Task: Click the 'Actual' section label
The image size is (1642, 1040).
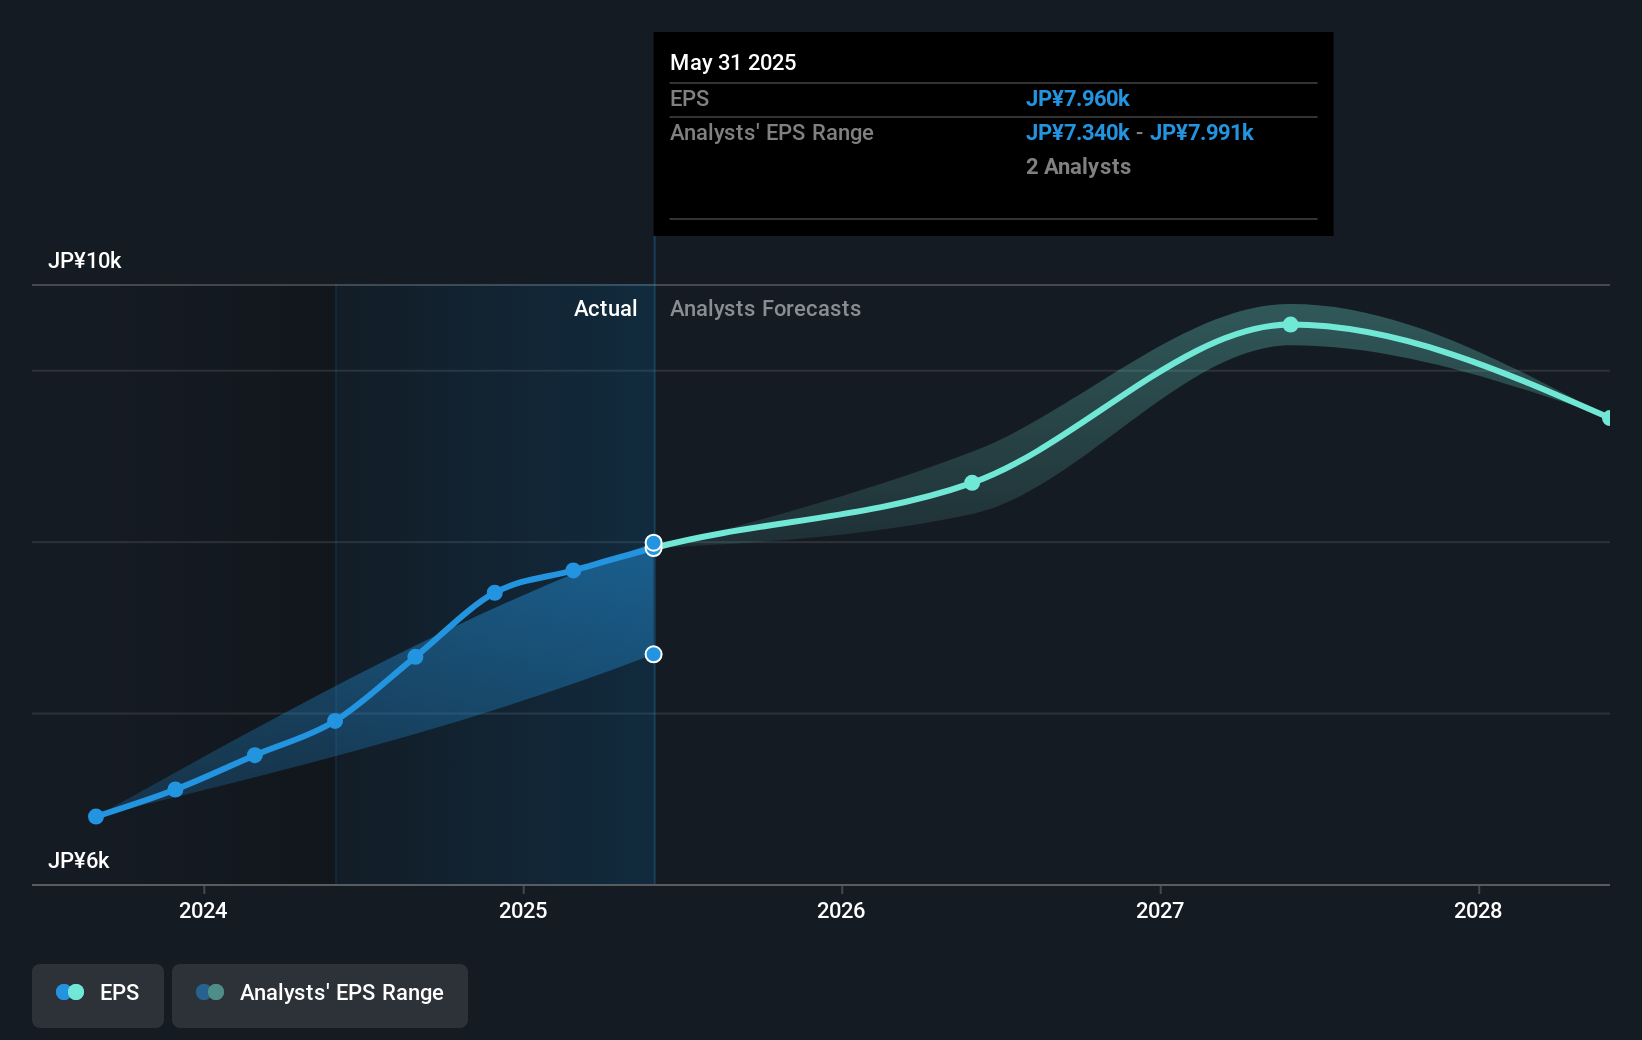Action: click(605, 308)
